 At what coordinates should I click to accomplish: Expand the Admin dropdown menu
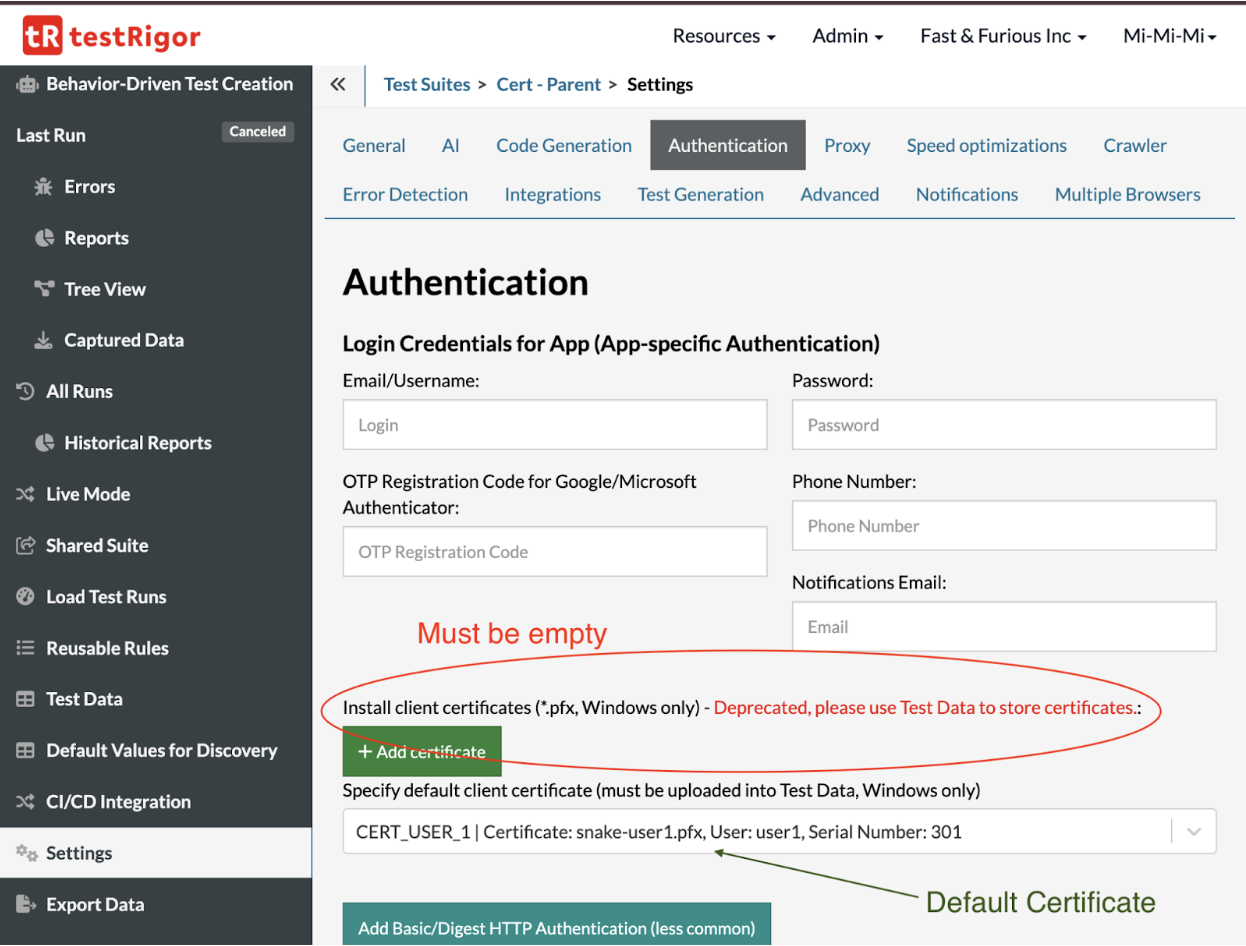(x=847, y=37)
